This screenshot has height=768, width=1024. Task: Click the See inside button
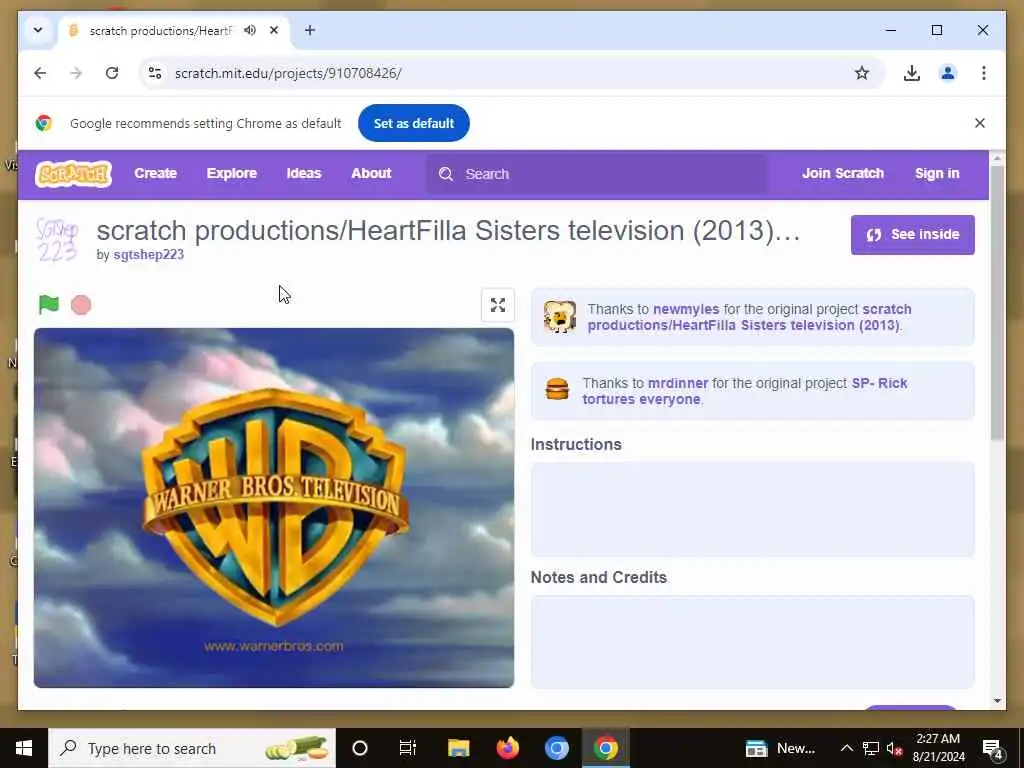912,234
